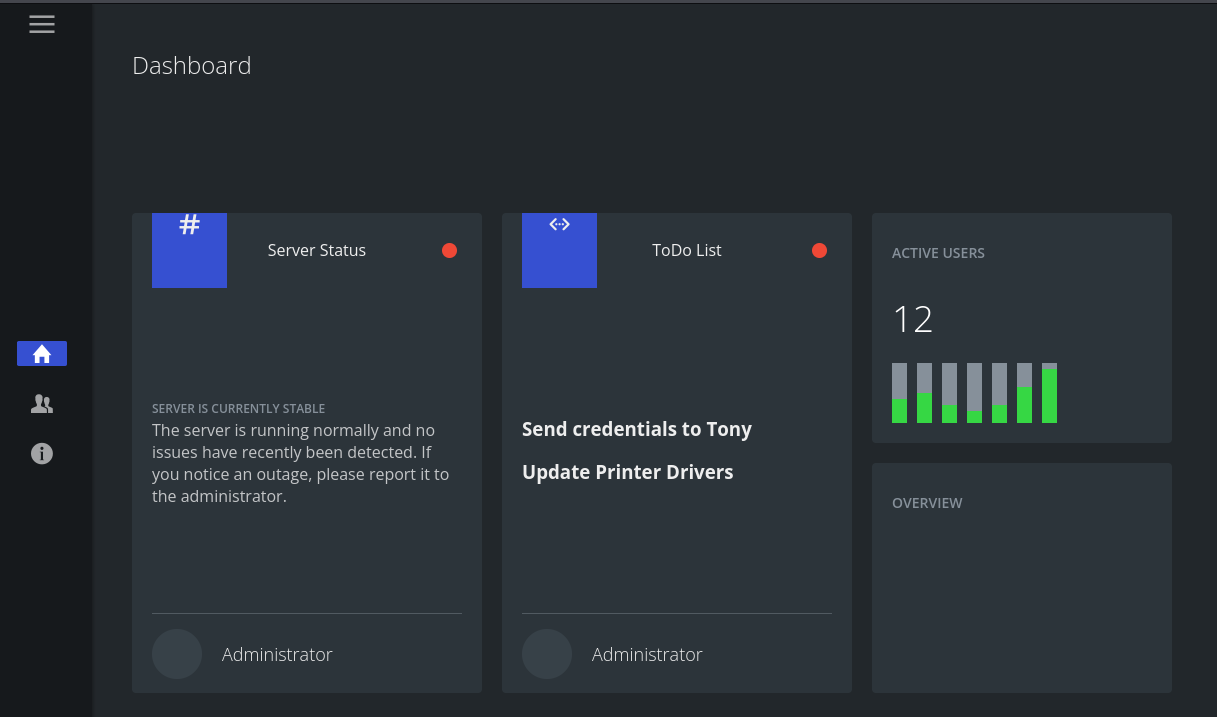Expand the Active Users panel
The height and width of the screenshot is (717, 1217).
[x=938, y=253]
